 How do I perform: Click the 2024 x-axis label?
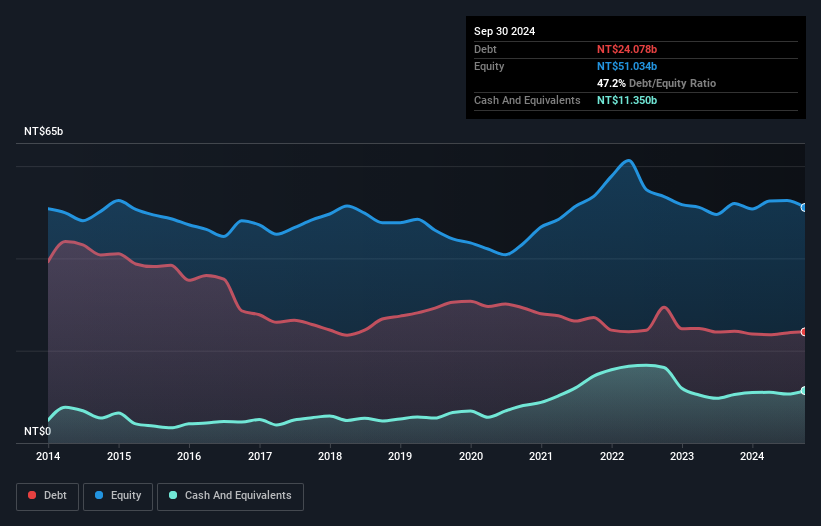tap(752, 456)
